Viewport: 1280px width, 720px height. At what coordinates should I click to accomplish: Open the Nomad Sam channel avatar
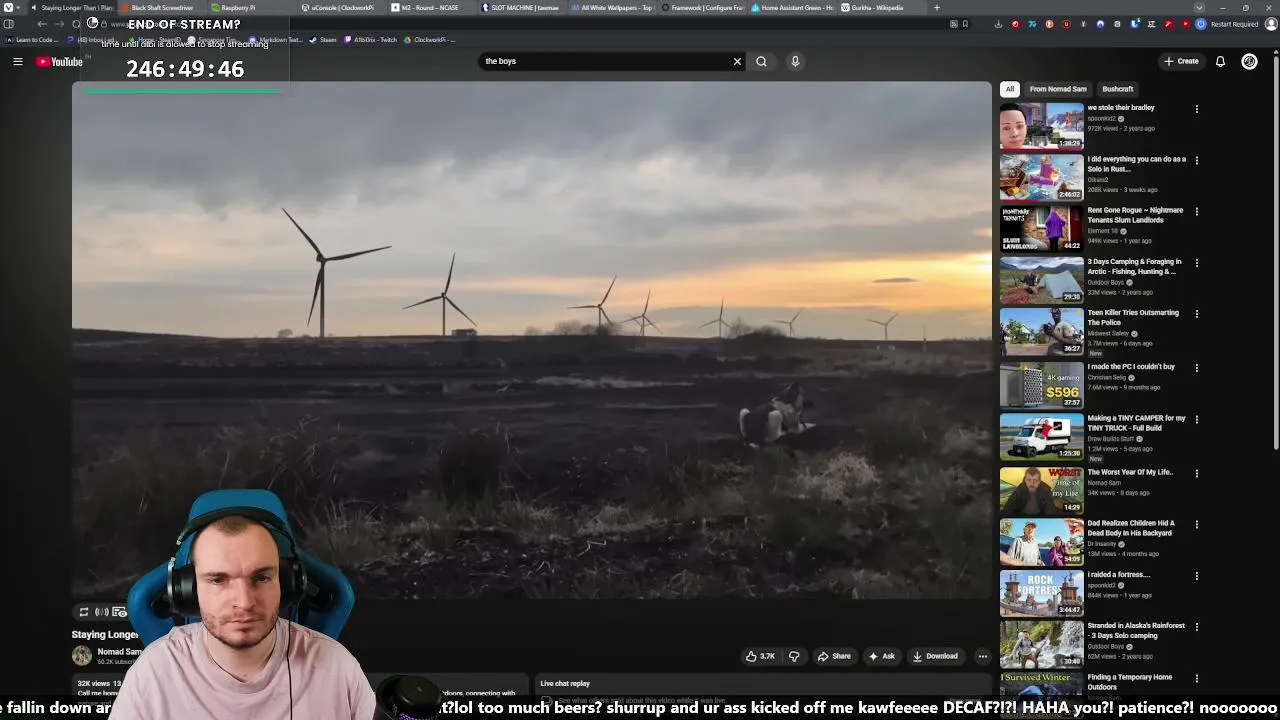point(82,656)
